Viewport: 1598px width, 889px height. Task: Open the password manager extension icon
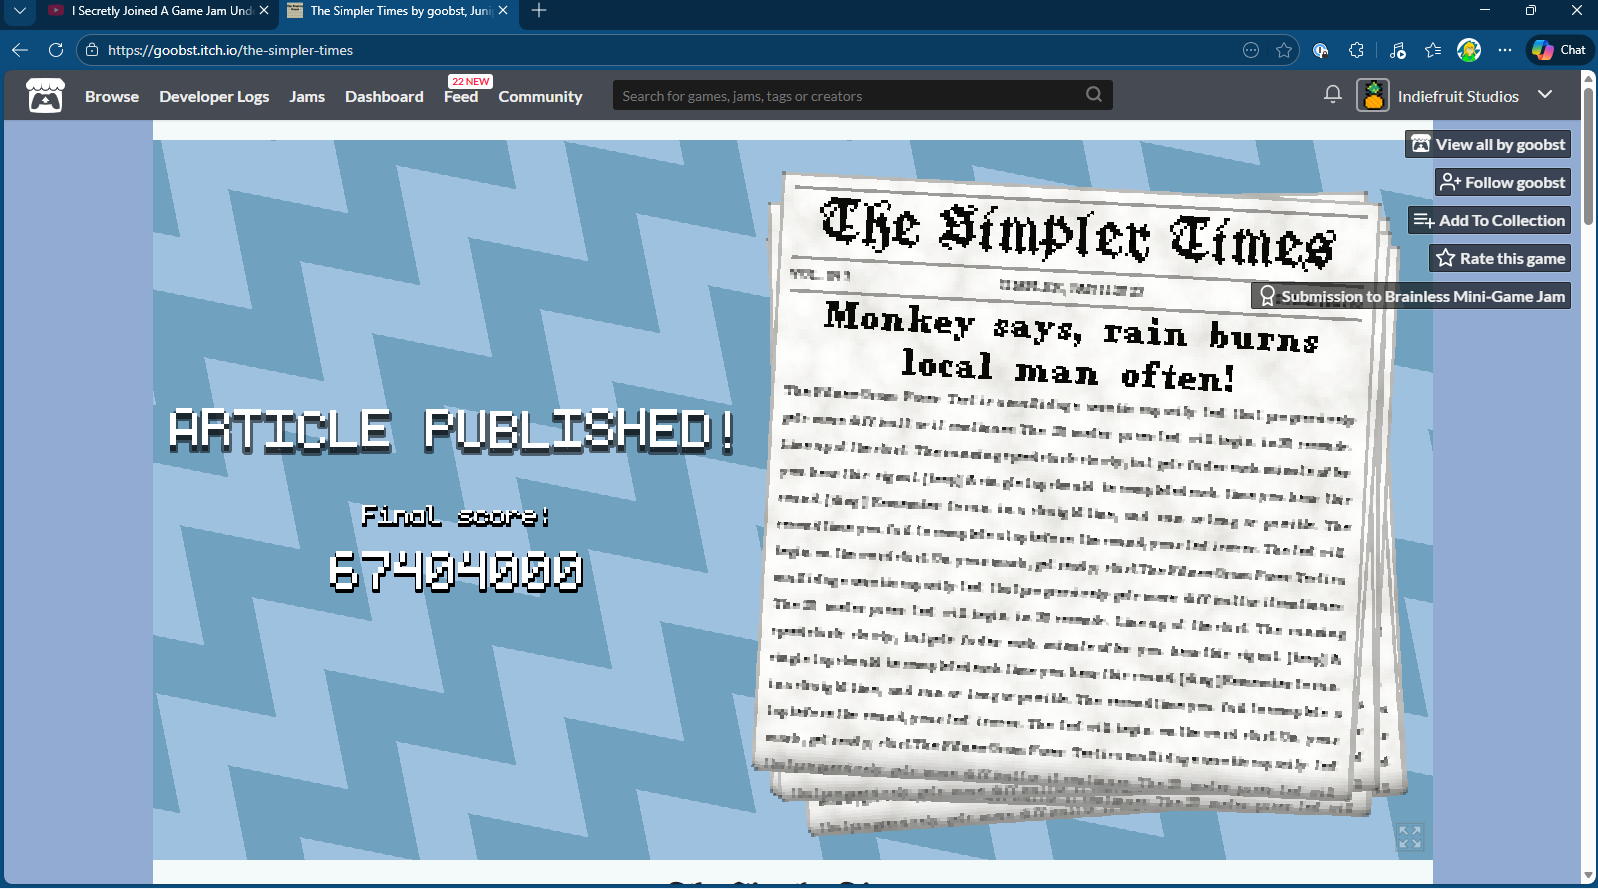pos(1321,50)
